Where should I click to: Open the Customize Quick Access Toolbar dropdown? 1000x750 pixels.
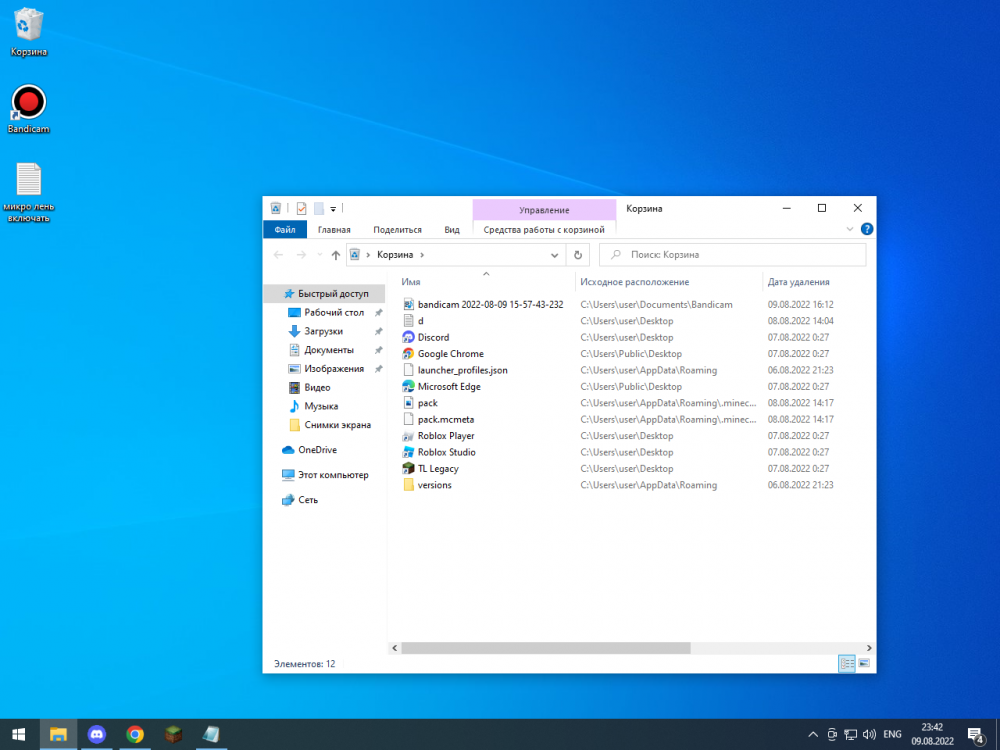[333, 209]
